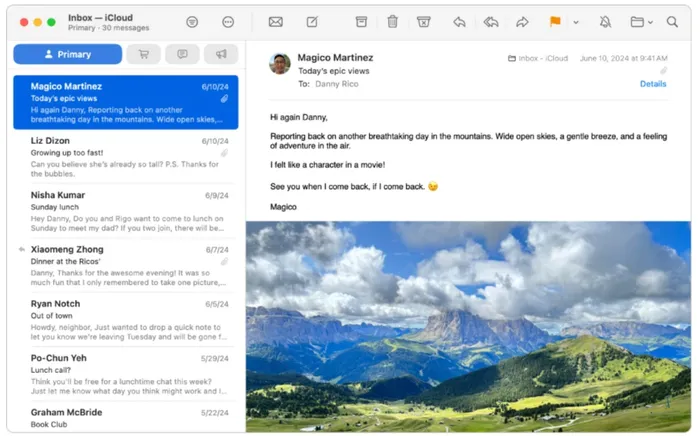Viewport: 700px width, 436px height.
Task: Reply to the message
Action: click(459, 21)
